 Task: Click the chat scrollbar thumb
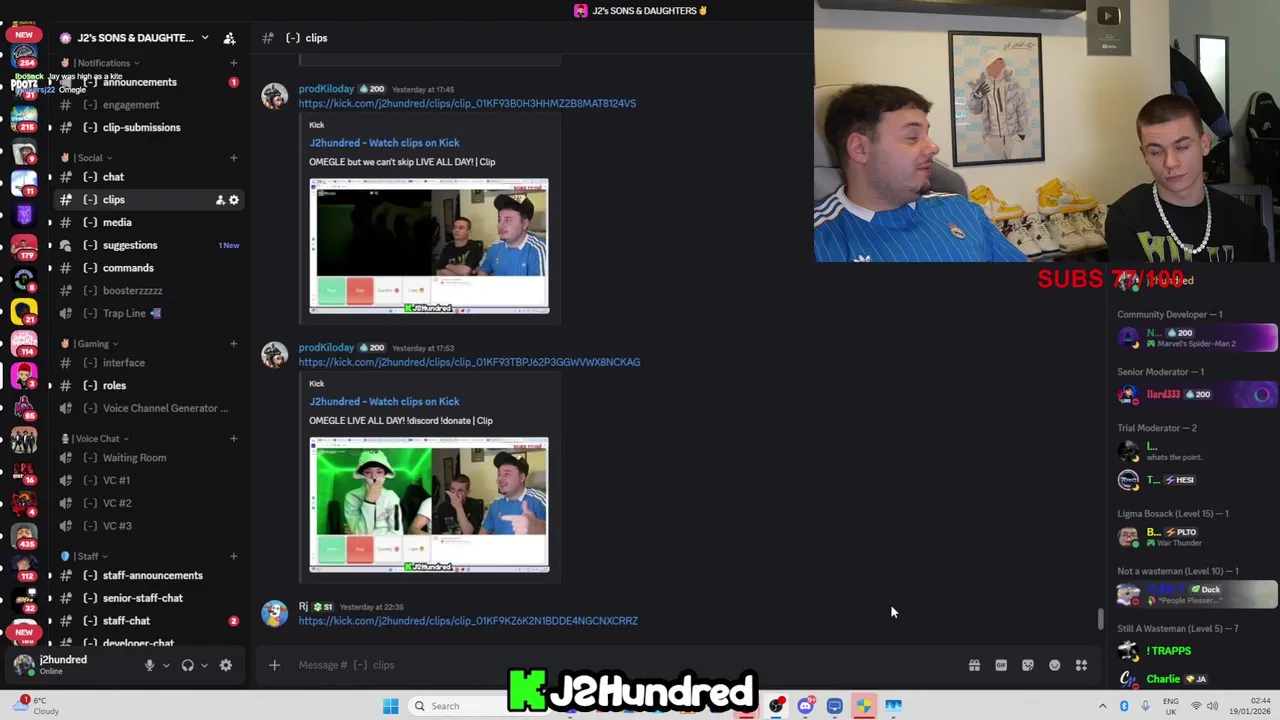click(x=1101, y=620)
